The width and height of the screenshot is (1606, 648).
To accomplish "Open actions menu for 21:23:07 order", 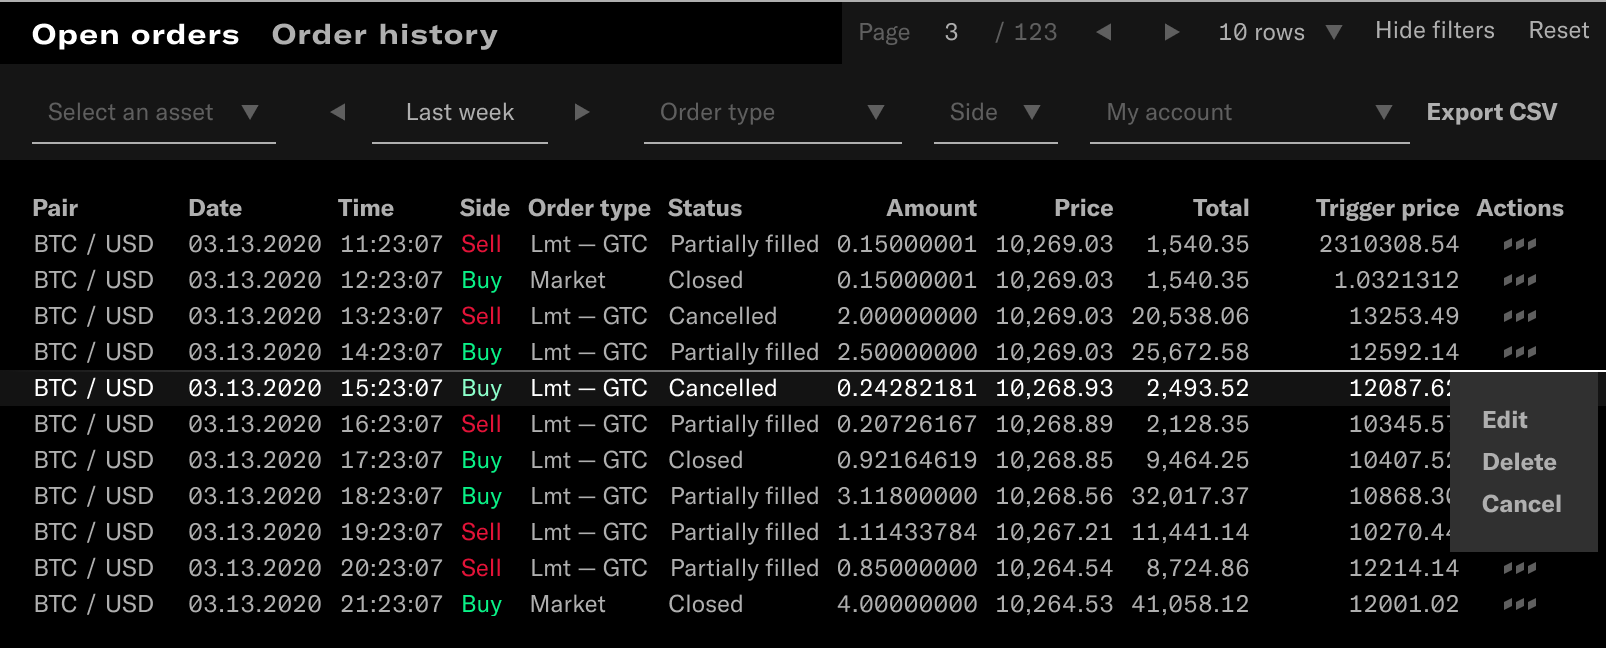I will pos(1519,604).
